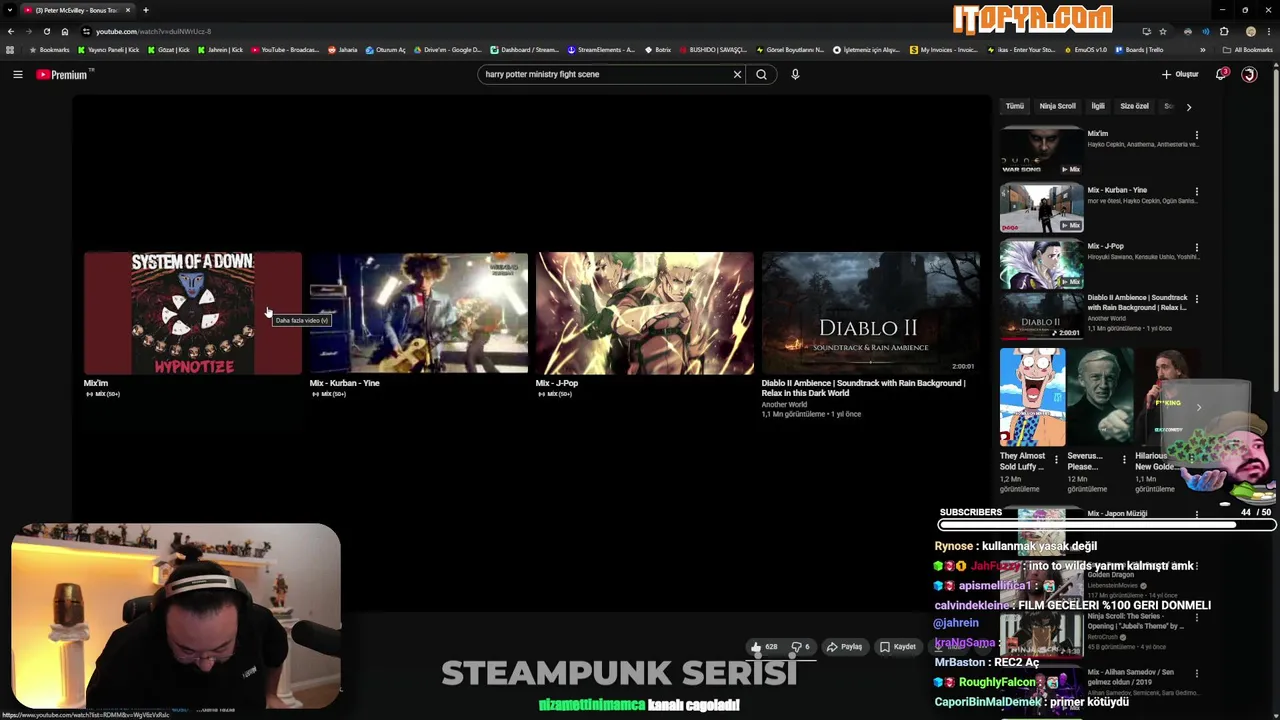This screenshot has height=720, width=1280.
Task: Open site info icon in address bar
Action: 86,31
